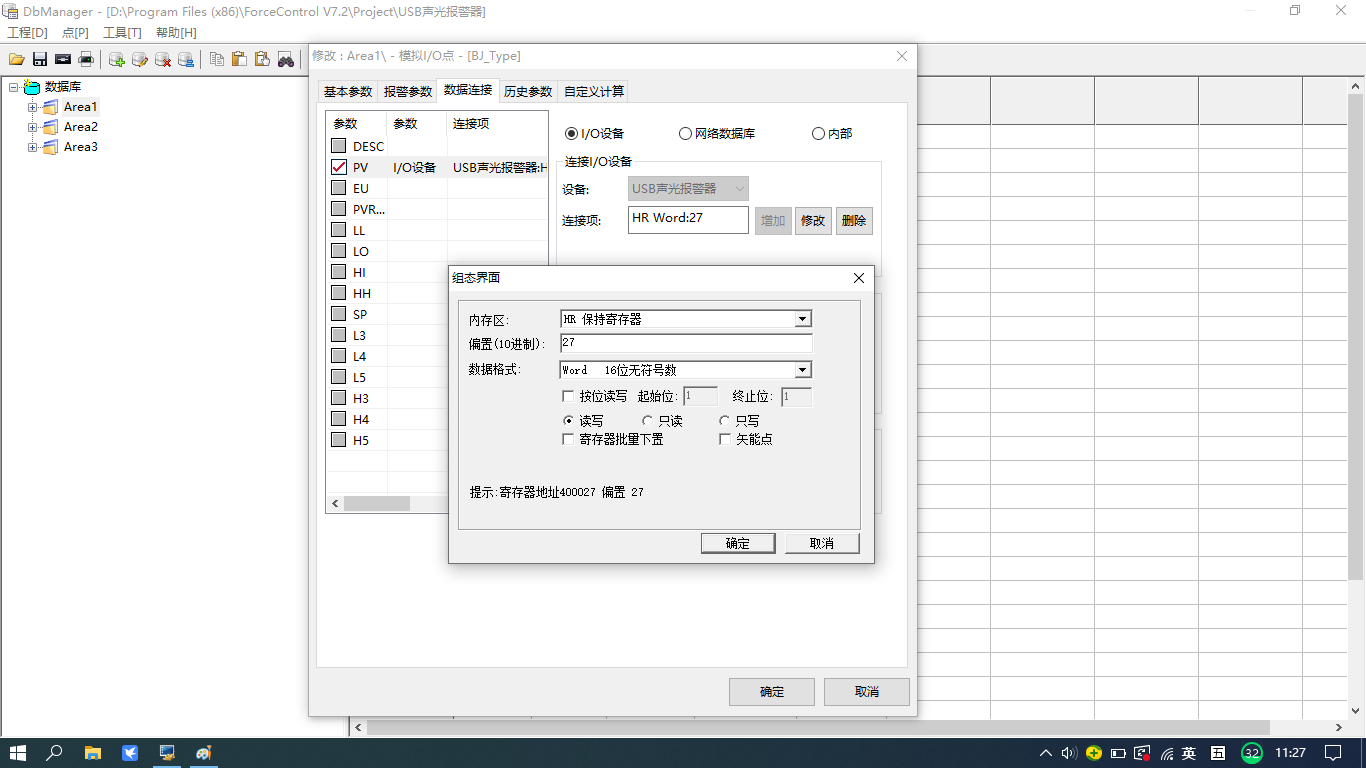This screenshot has height=768, width=1366.
Task: Tick the 寄存器批量下置 checkbox
Action: click(569, 439)
